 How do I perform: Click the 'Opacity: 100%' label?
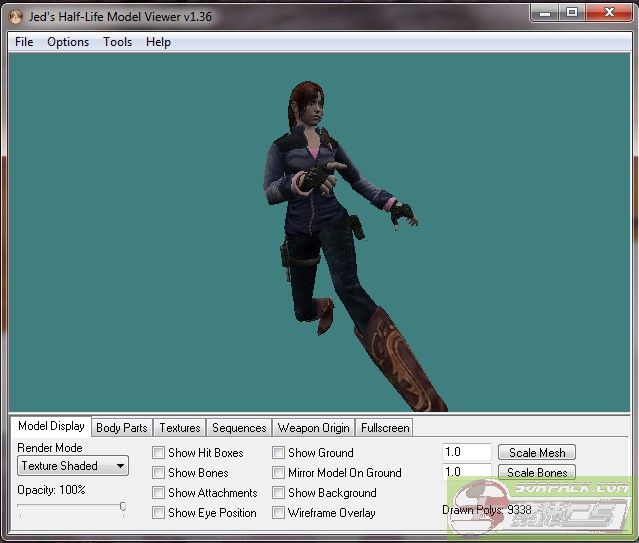click(x=51, y=490)
